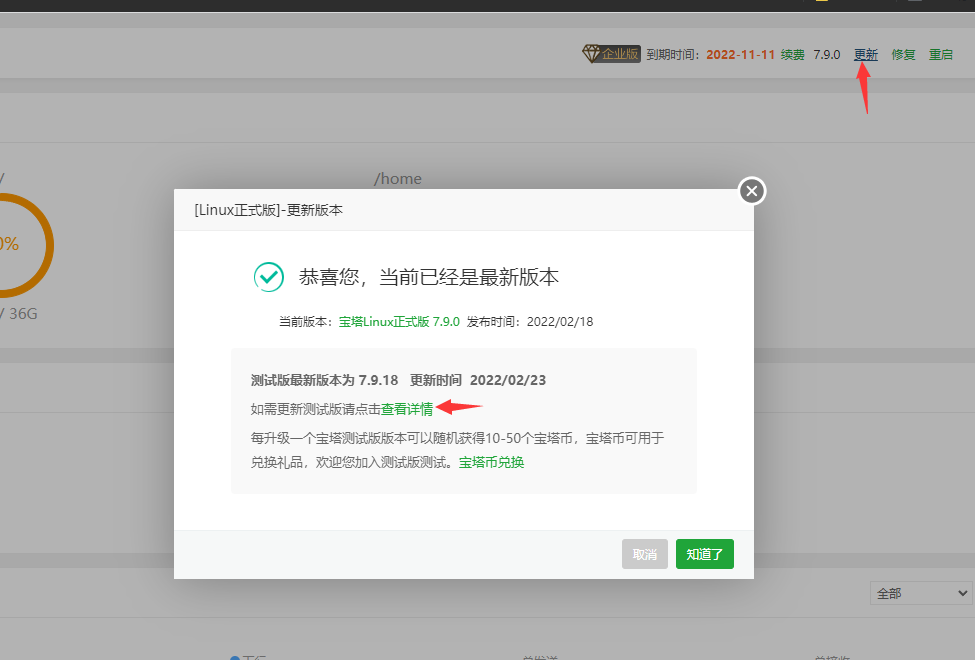Click the 2022-11-11 expiry date
Screen dimensions: 975x660
click(x=741, y=55)
